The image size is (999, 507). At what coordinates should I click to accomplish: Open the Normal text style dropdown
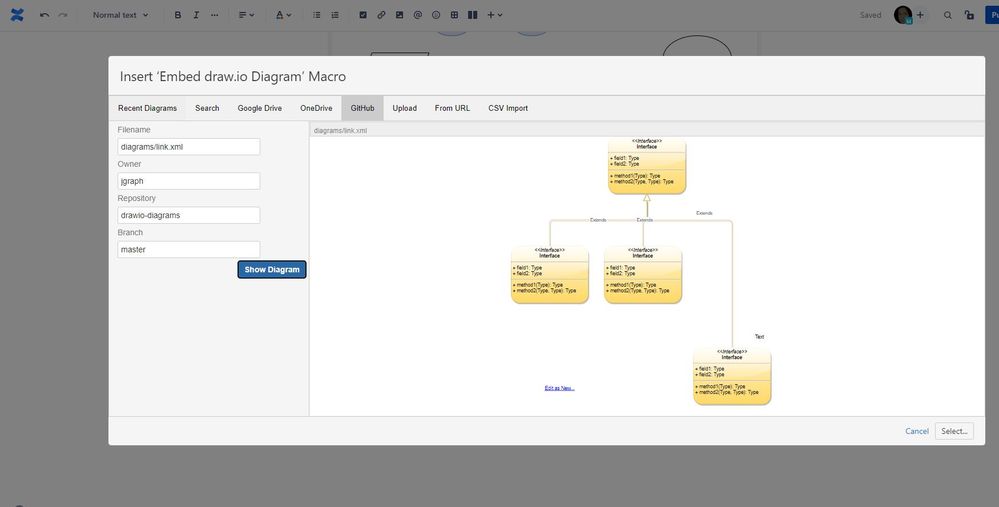120,15
